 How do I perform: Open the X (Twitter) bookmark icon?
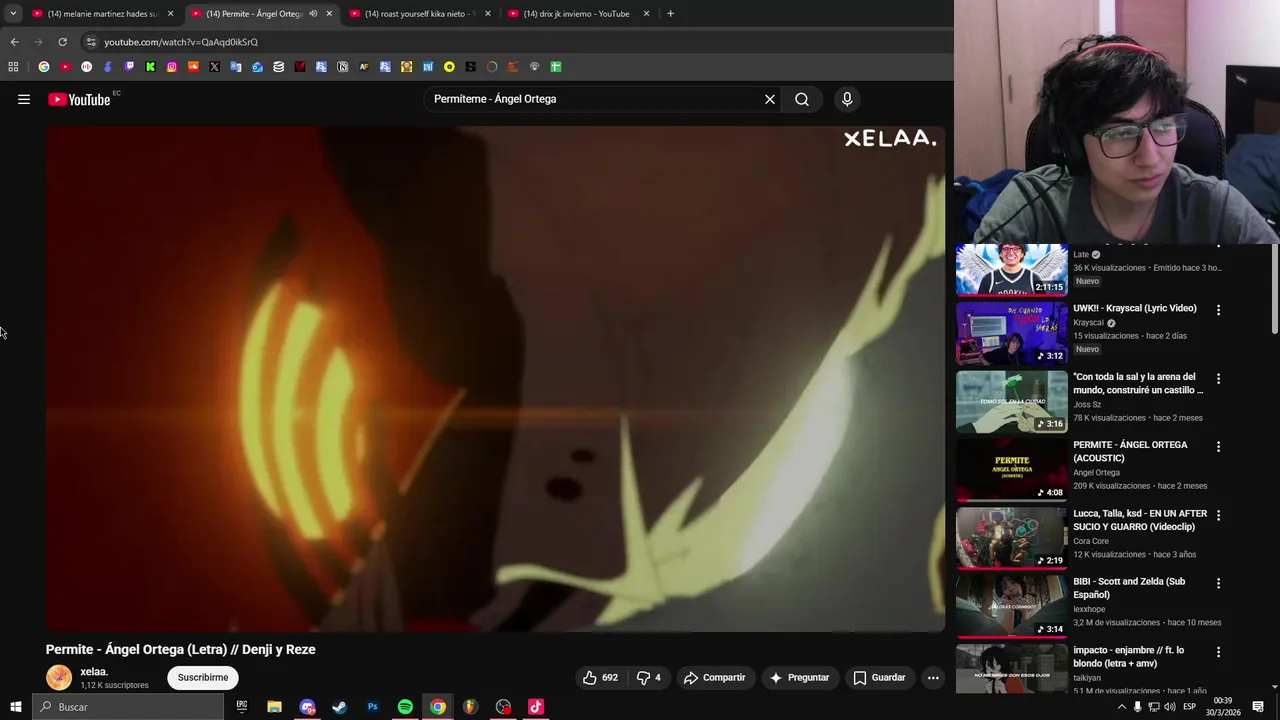click(x=214, y=67)
